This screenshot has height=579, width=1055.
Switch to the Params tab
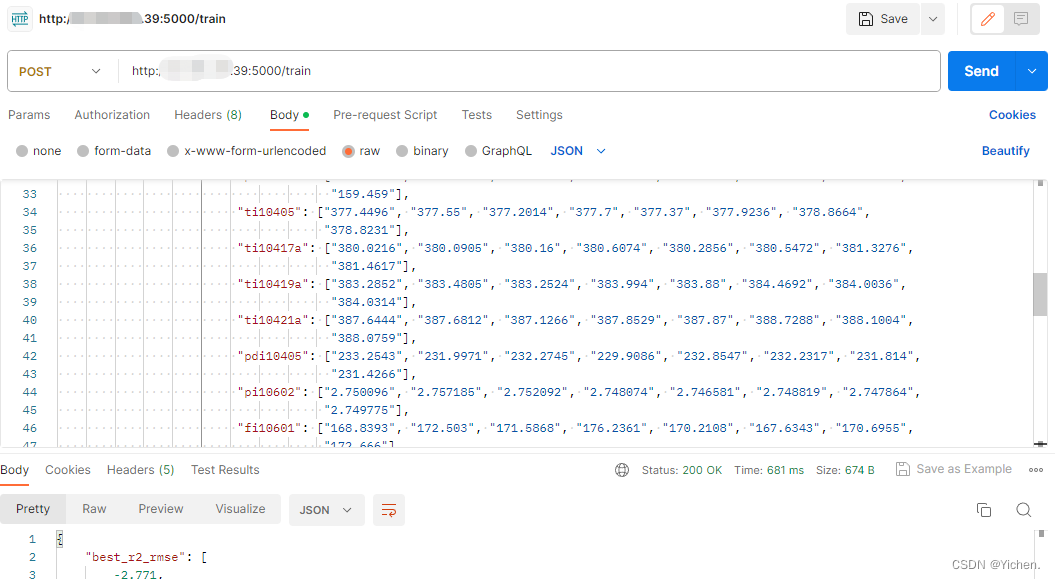29,115
